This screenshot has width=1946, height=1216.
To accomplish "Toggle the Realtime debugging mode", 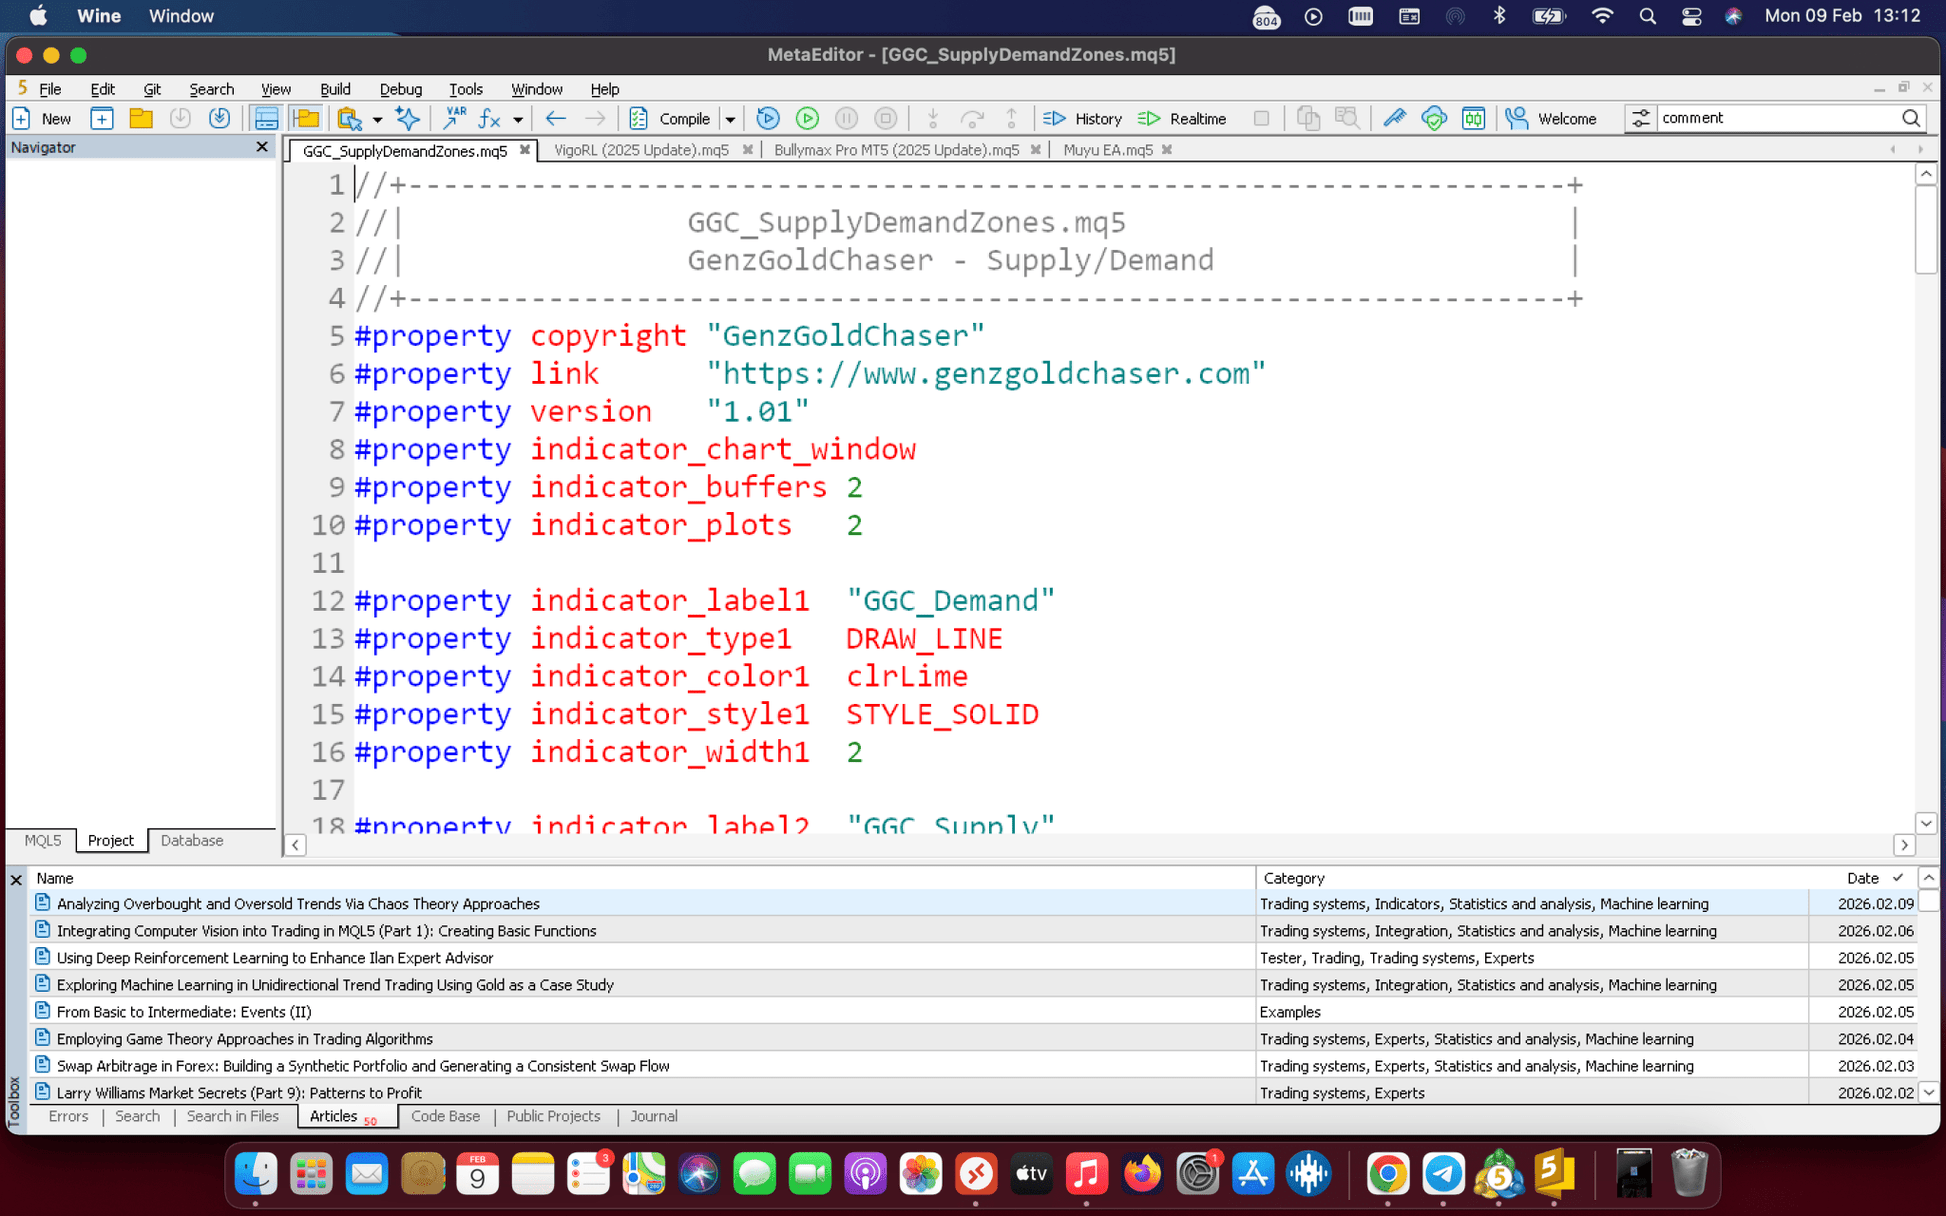I will (x=1181, y=118).
